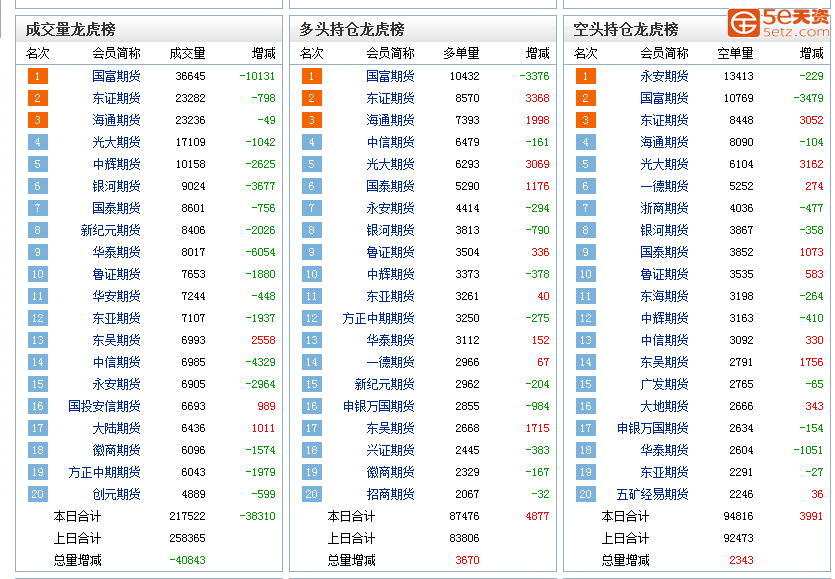Open the 五矿经易期货 member link
This screenshot has height=579, width=835.
coord(652,494)
